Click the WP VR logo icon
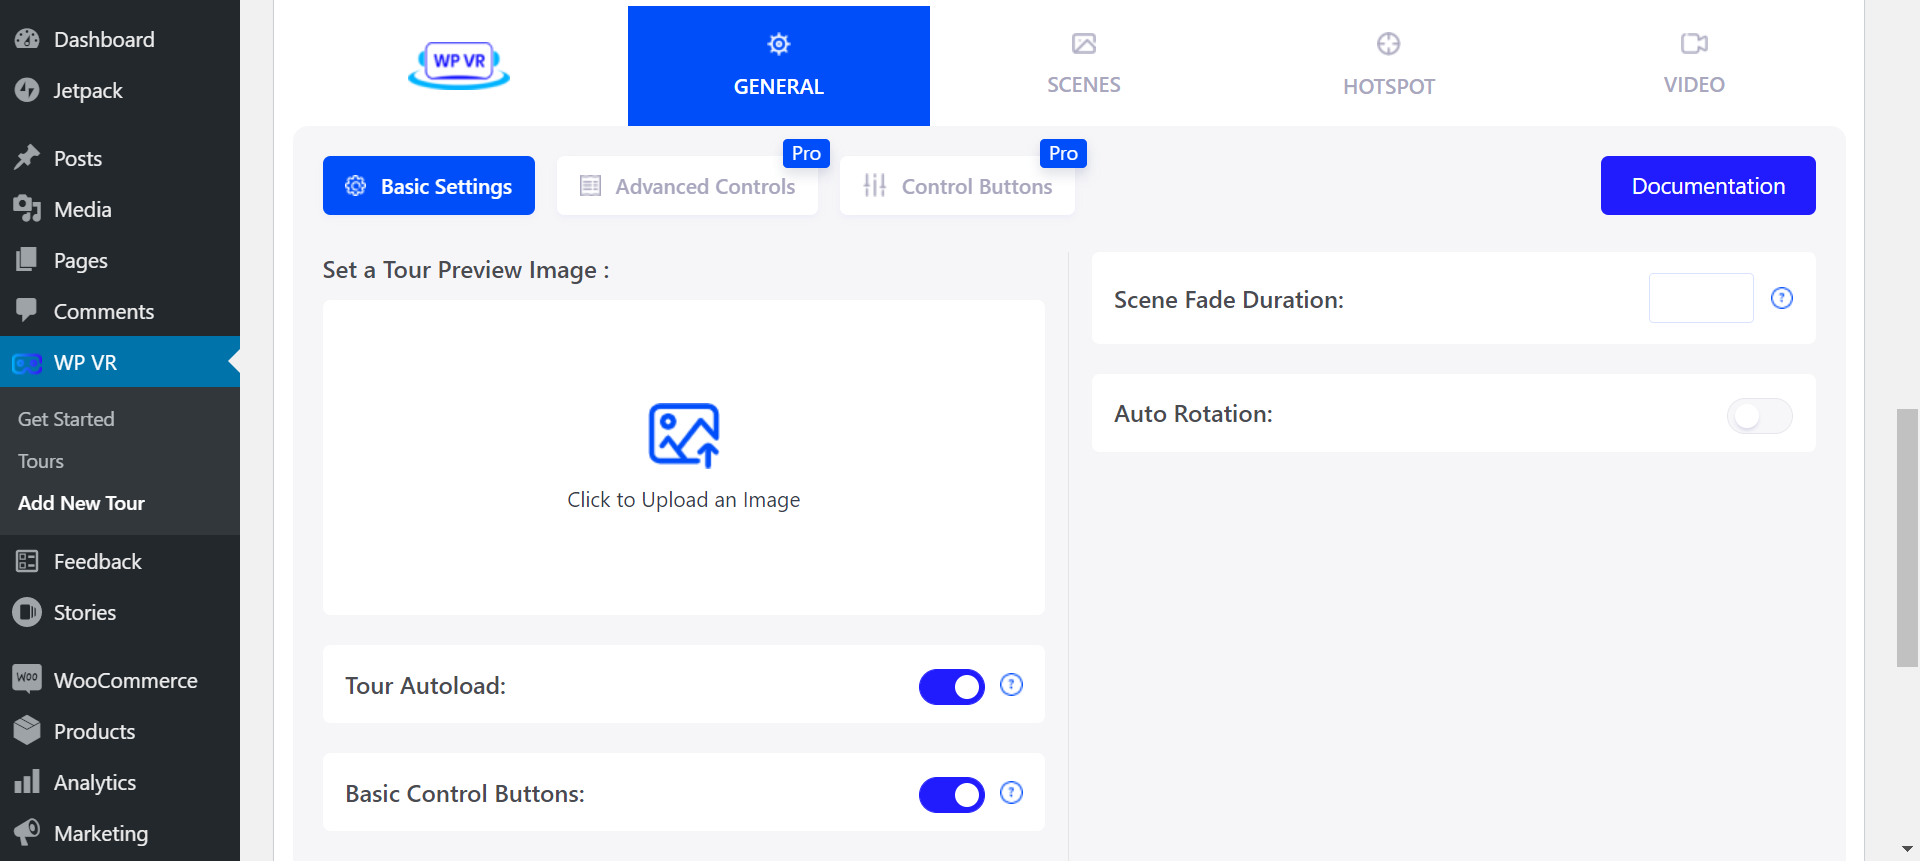This screenshot has width=1920, height=861. (x=459, y=64)
